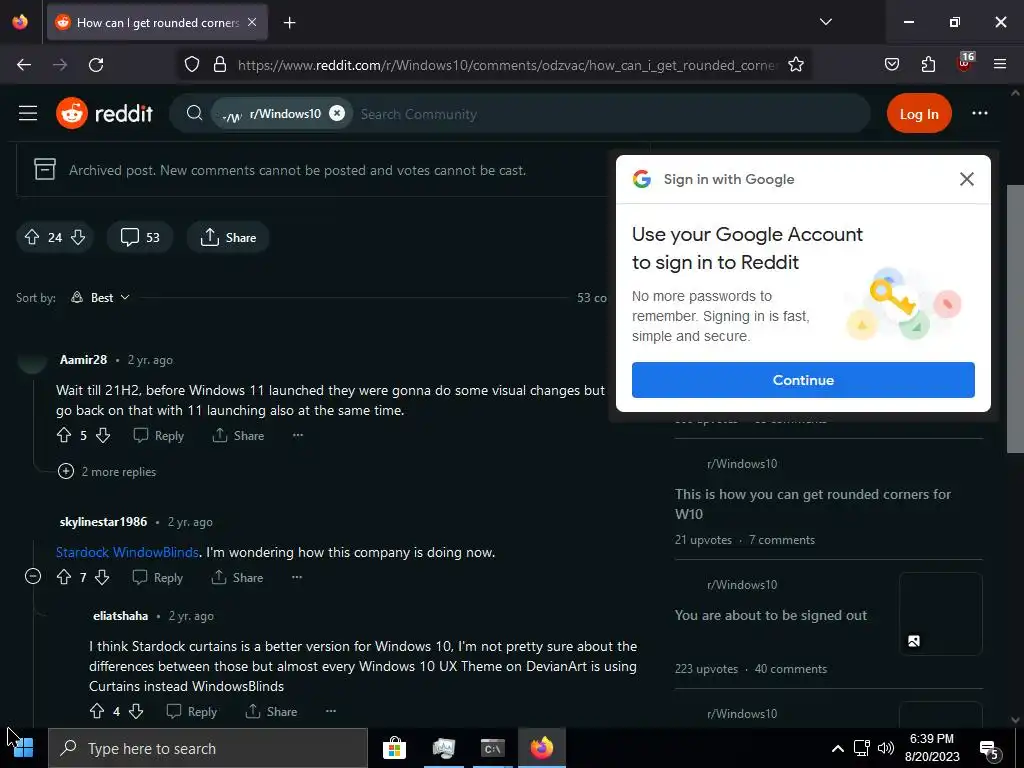Downvote eliatshaha's comment
The height and width of the screenshot is (768, 1024).
pos(136,711)
